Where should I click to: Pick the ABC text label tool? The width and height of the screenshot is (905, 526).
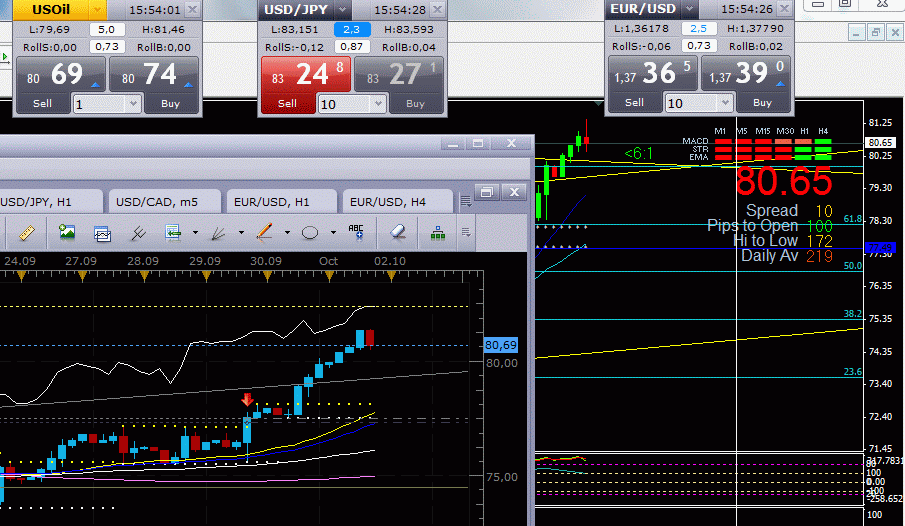pyautogui.click(x=356, y=232)
